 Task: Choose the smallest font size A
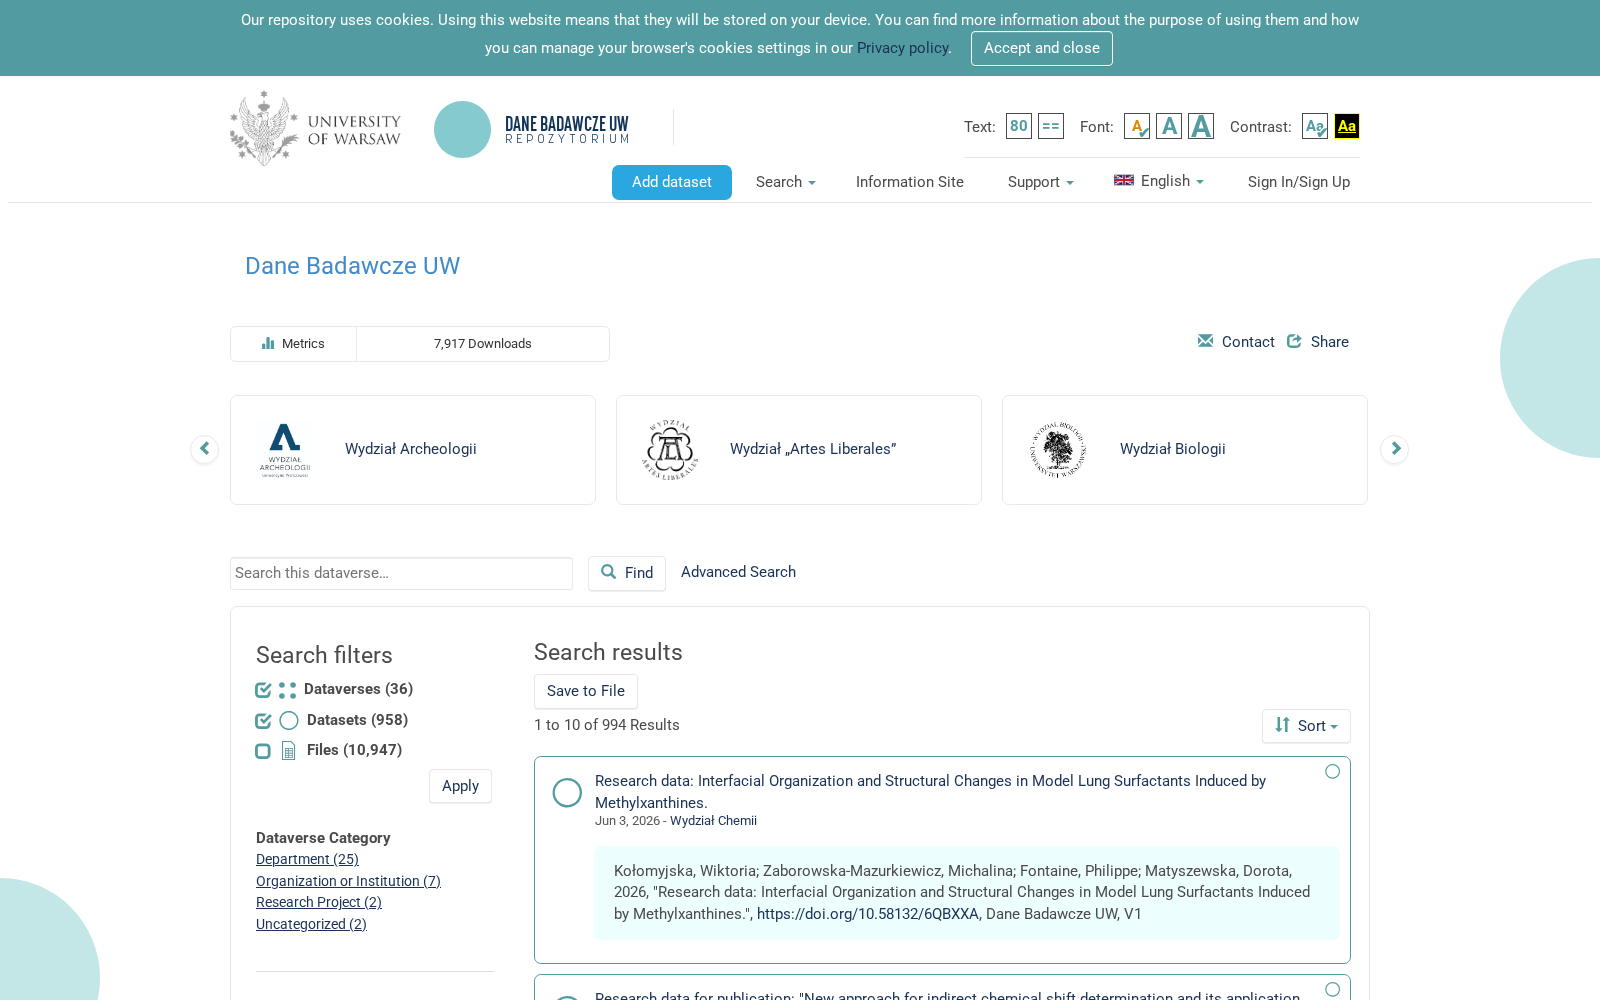click(1137, 126)
